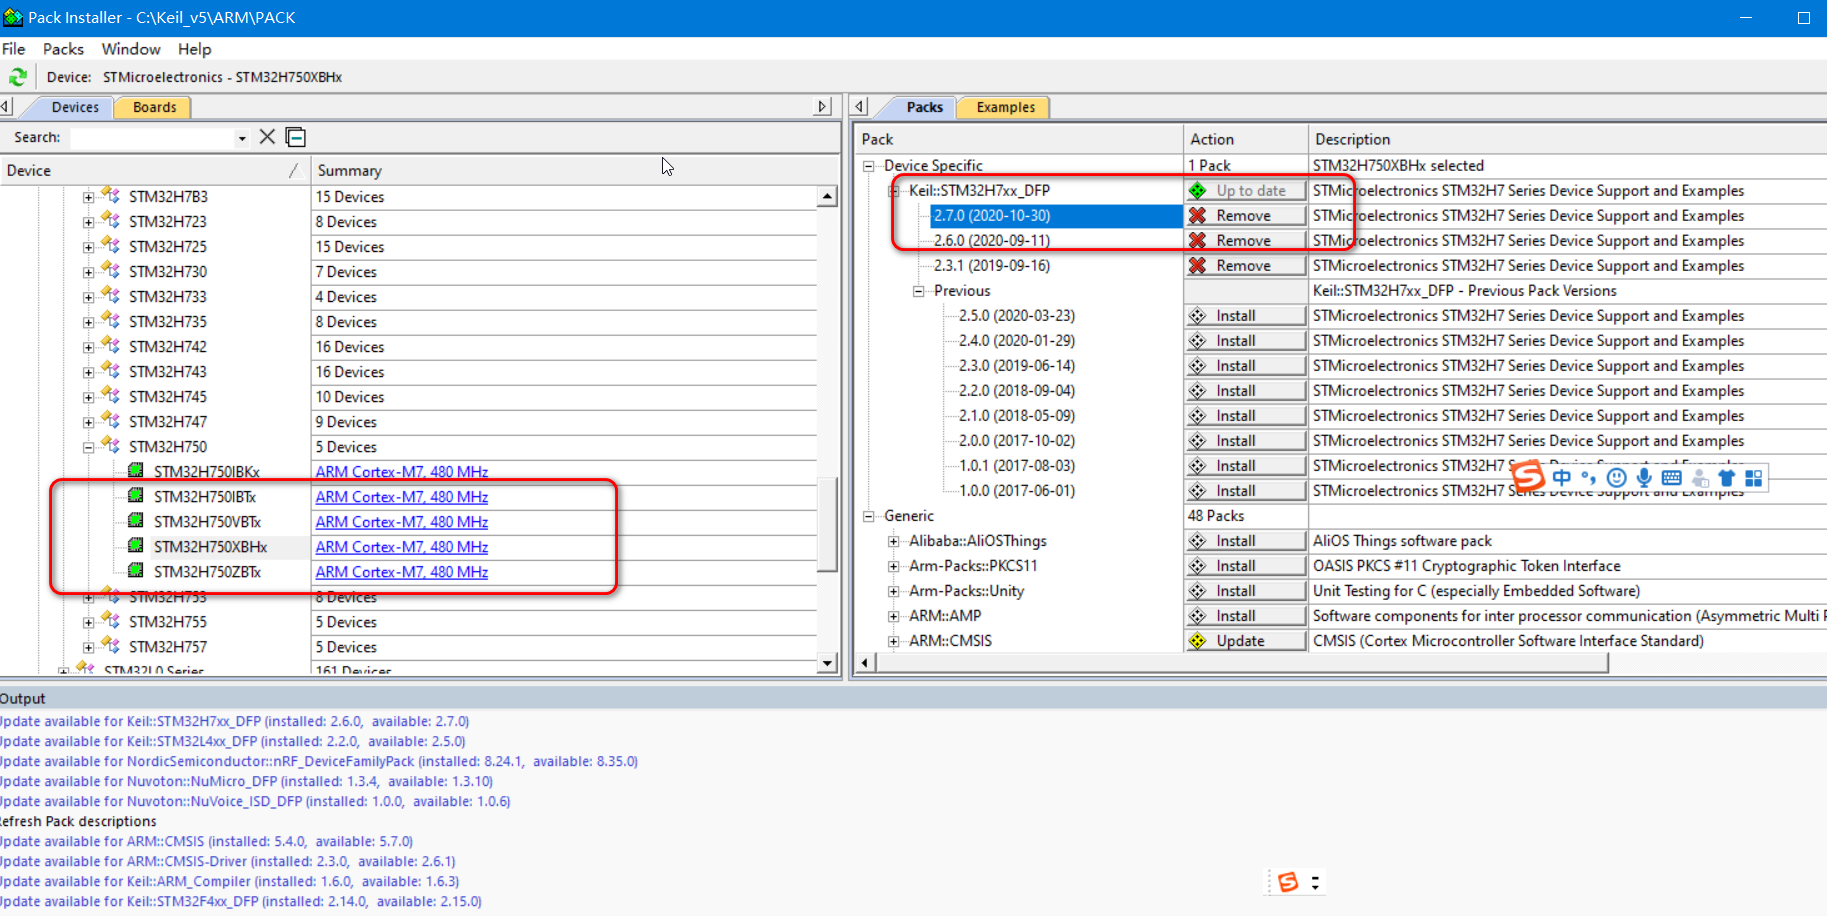Click the device list scroll-down arrow
The height and width of the screenshot is (916, 1827).
point(827,662)
